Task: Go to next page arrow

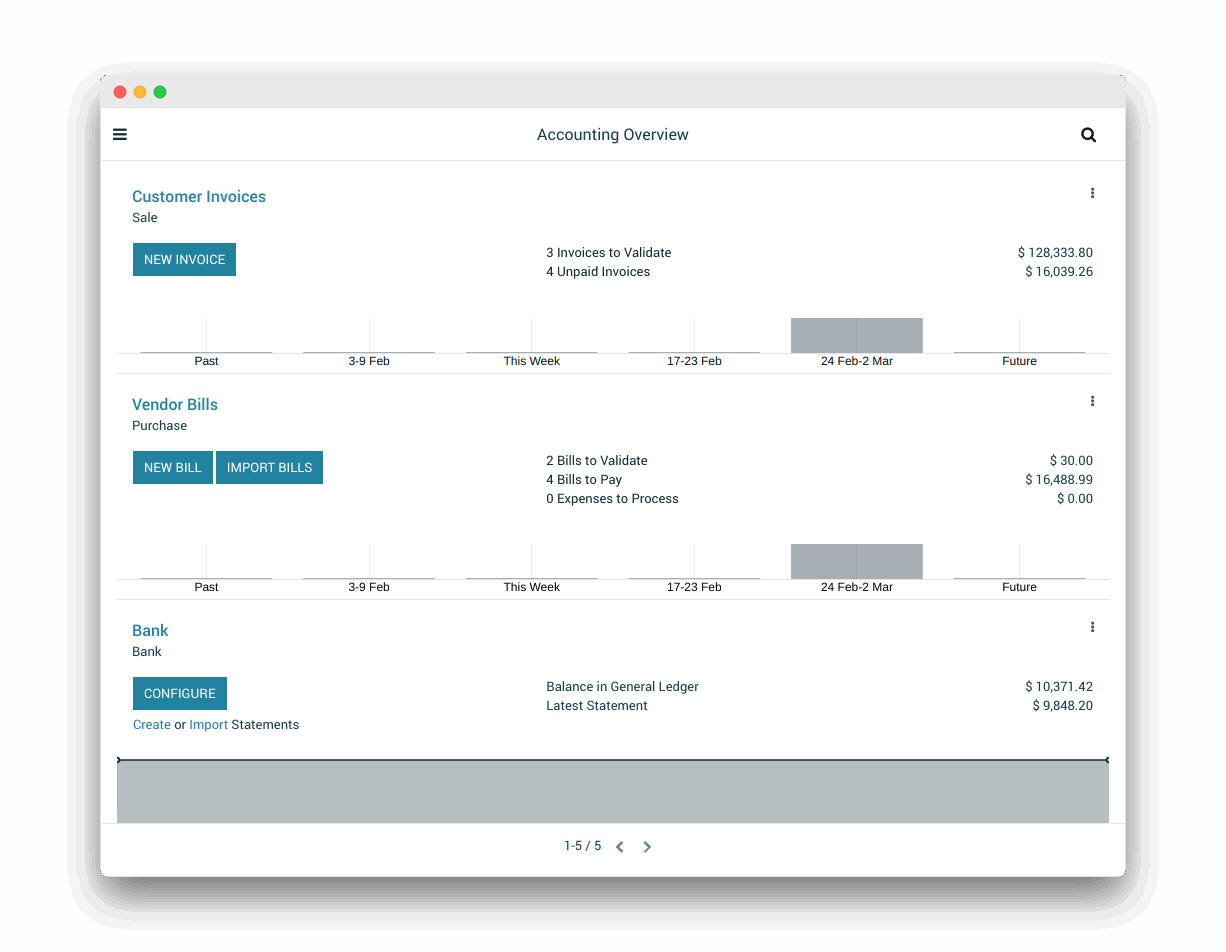Action: click(x=647, y=847)
